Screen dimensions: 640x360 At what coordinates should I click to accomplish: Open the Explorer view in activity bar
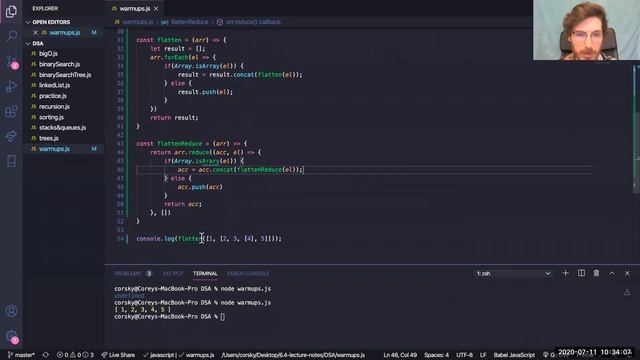(x=11, y=11)
